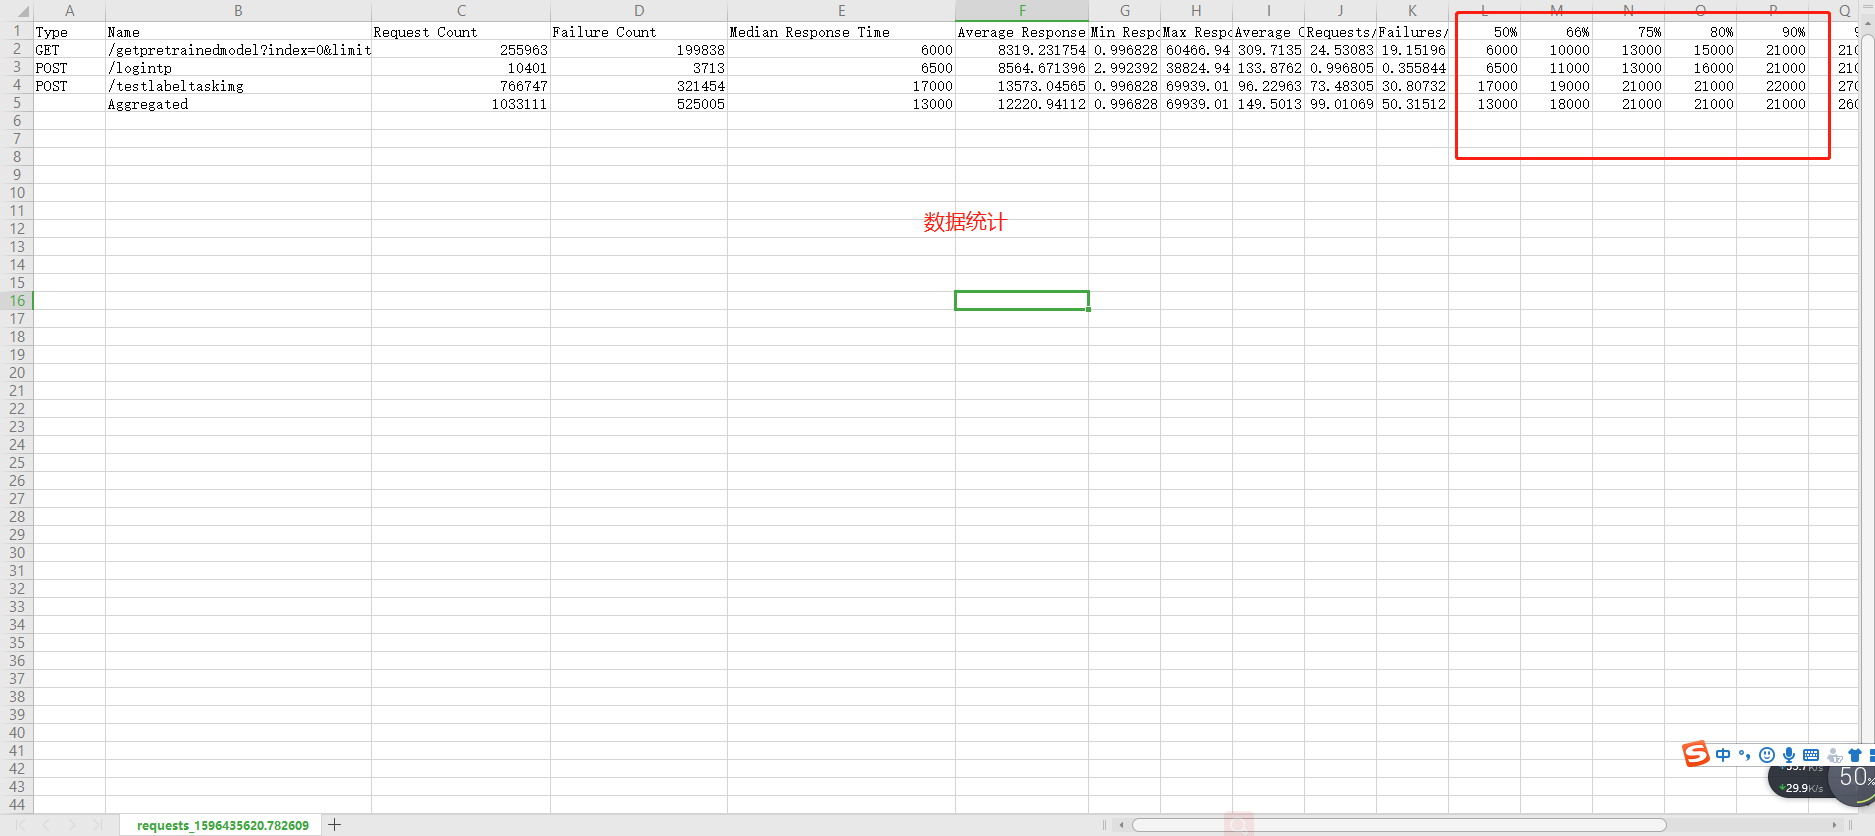Select column F header
1875x836 pixels.
[x=1022, y=11]
